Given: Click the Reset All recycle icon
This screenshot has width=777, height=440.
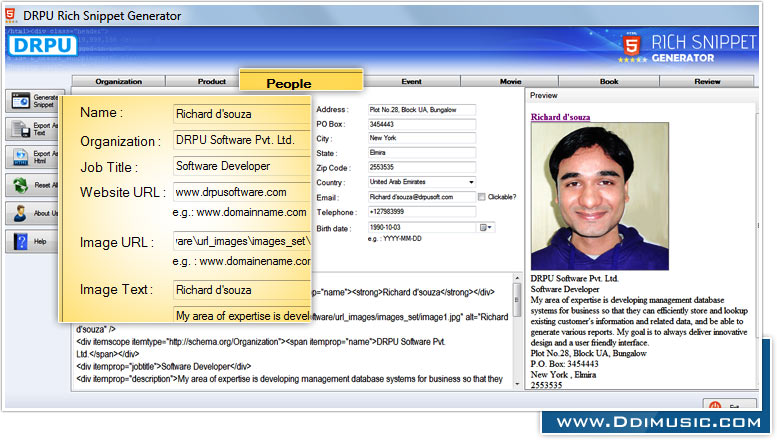Looking at the screenshot, I should tap(20, 185).
